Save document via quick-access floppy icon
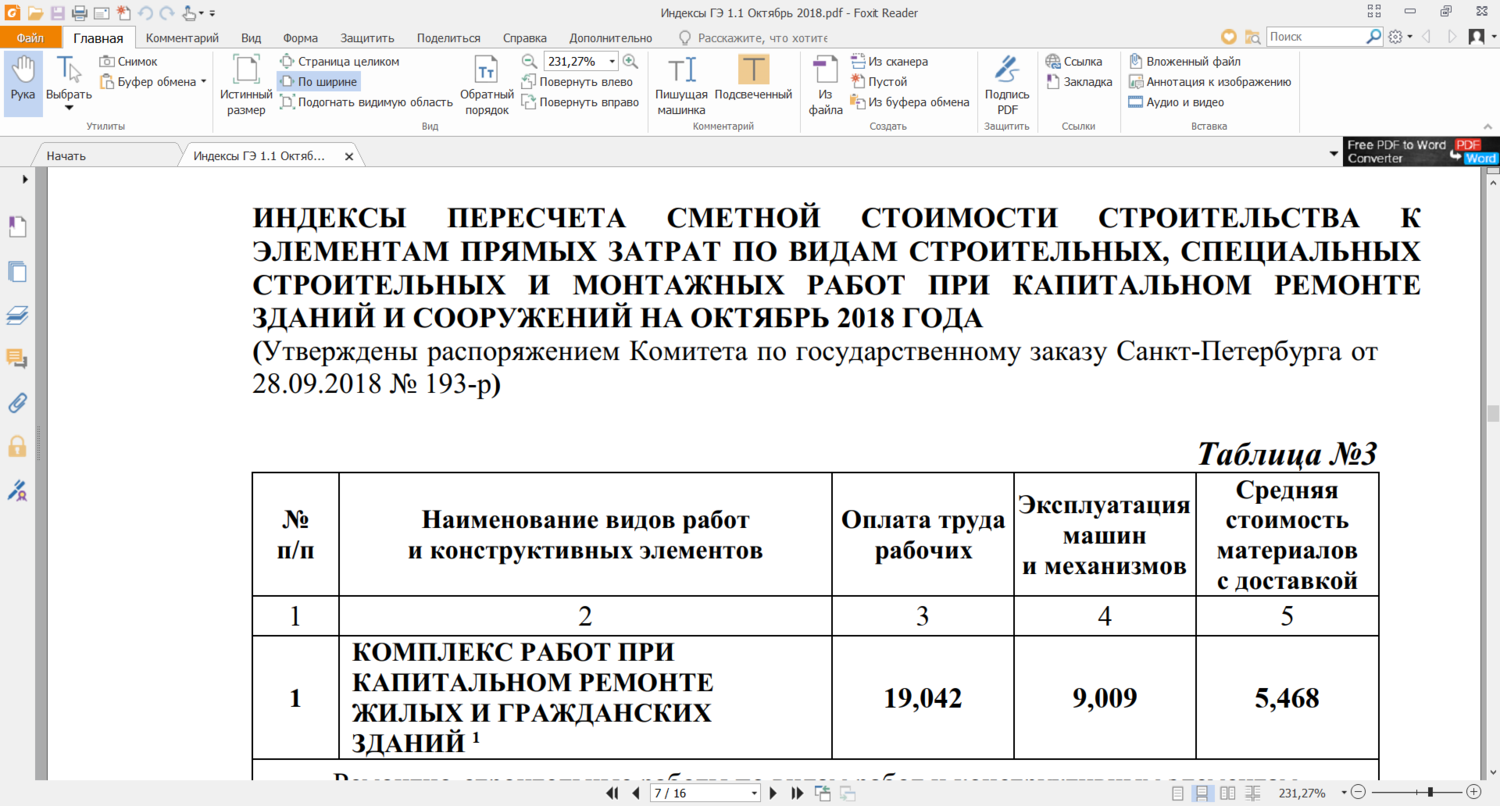 (57, 13)
